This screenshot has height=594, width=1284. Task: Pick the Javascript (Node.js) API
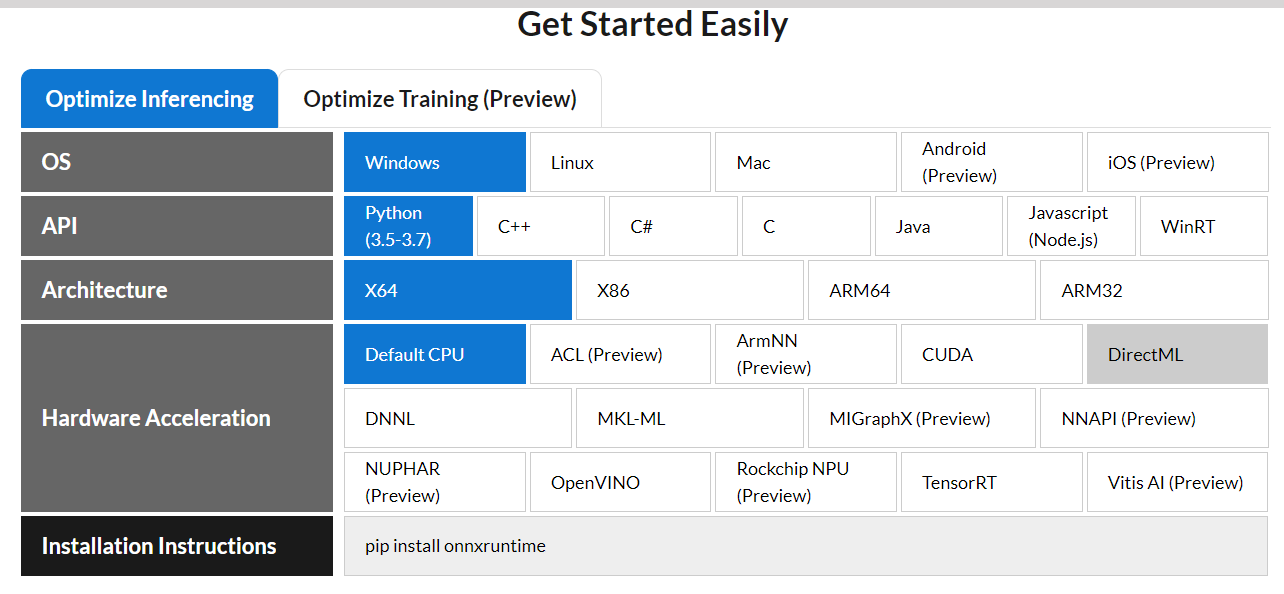coord(1070,225)
